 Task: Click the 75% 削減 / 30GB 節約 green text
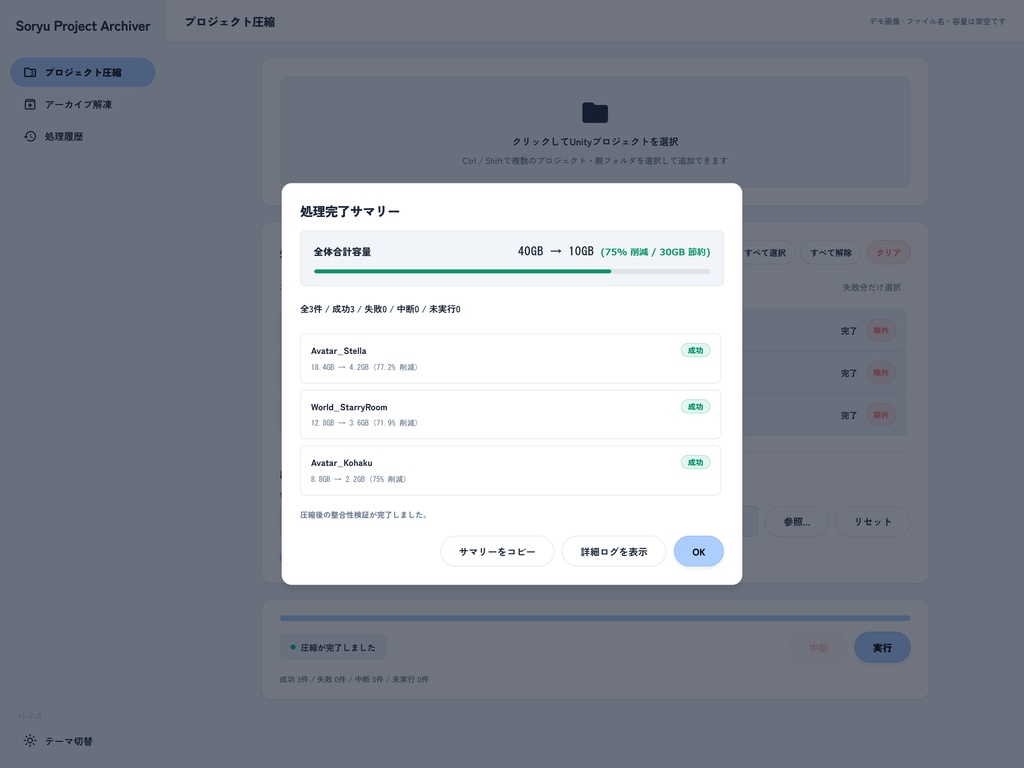[x=655, y=252]
